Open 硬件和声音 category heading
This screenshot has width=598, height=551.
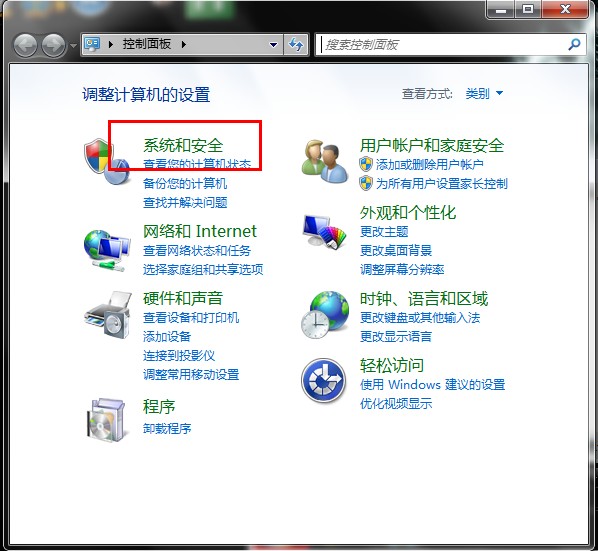coord(183,299)
